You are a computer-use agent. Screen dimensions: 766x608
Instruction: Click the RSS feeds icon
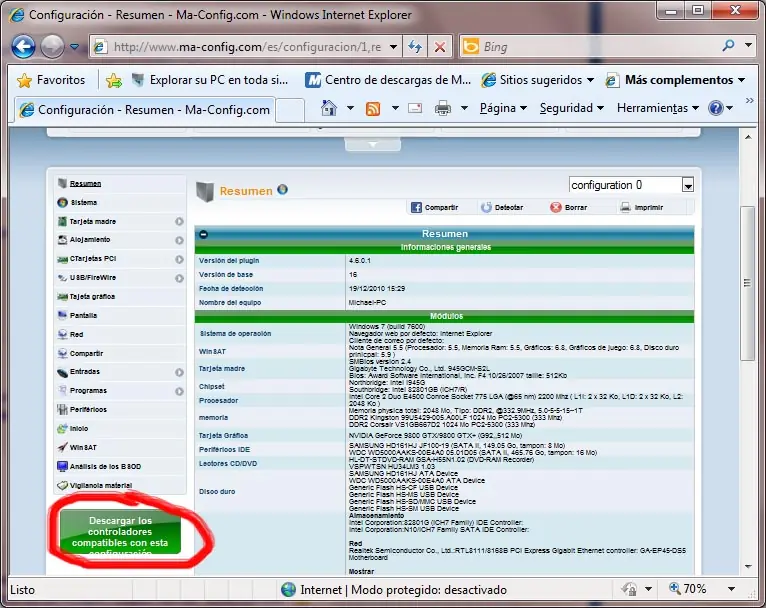[x=373, y=108]
